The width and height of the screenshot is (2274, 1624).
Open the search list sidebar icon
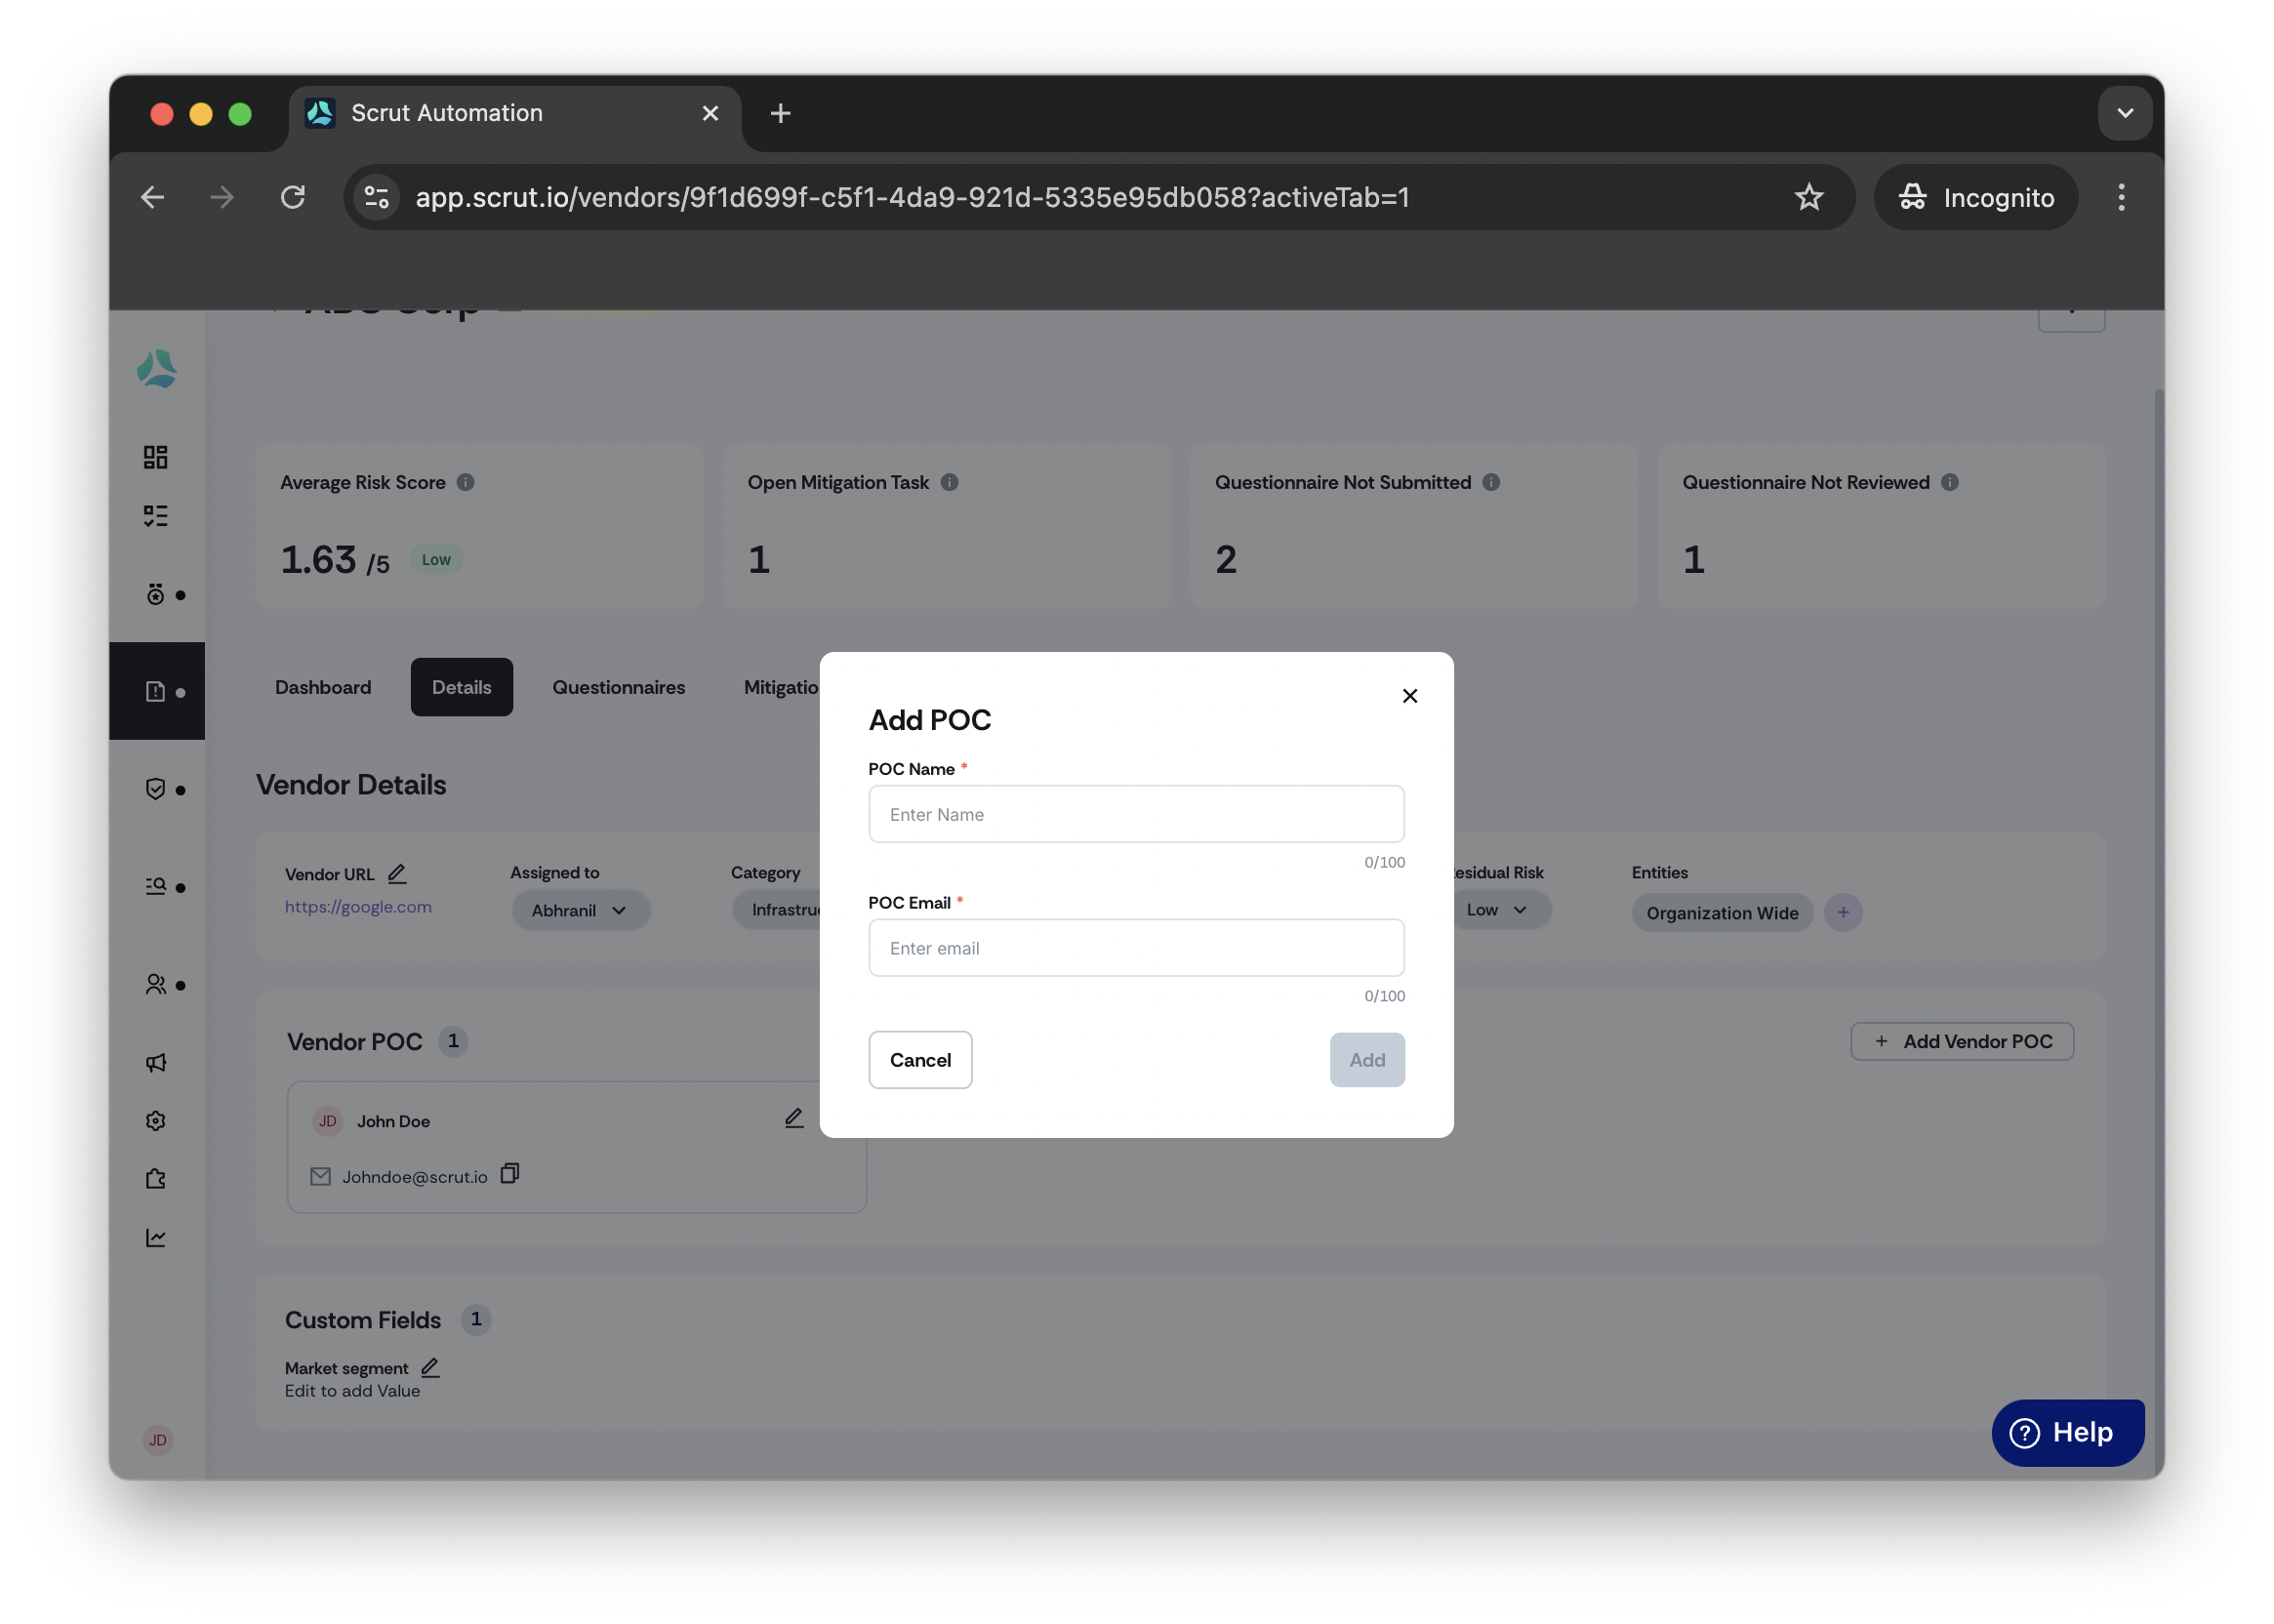(156, 887)
